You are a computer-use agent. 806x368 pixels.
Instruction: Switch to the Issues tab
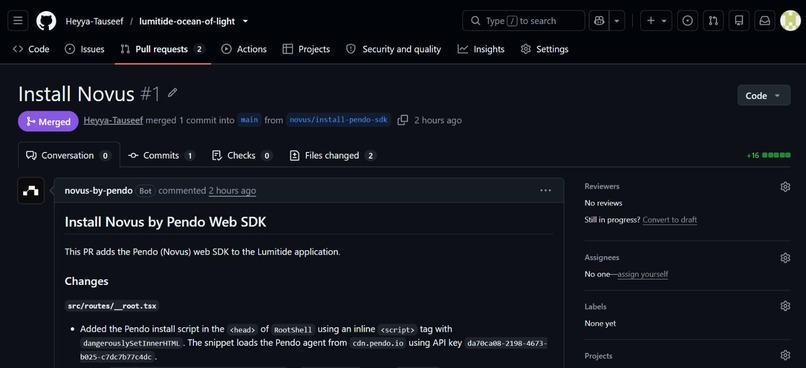85,49
